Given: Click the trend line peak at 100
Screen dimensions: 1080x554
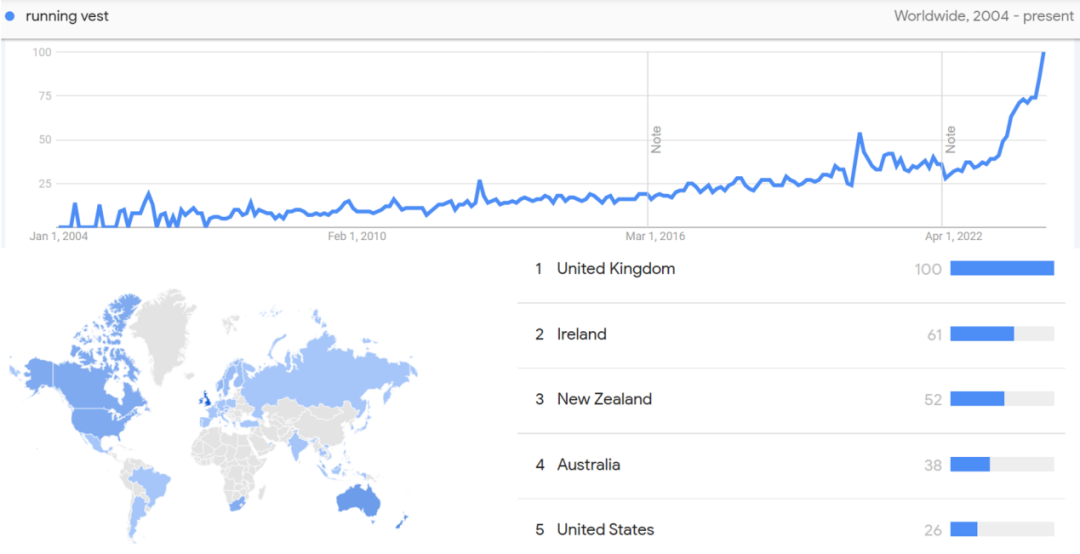Looking at the screenshot, I should click(1044, 53).
